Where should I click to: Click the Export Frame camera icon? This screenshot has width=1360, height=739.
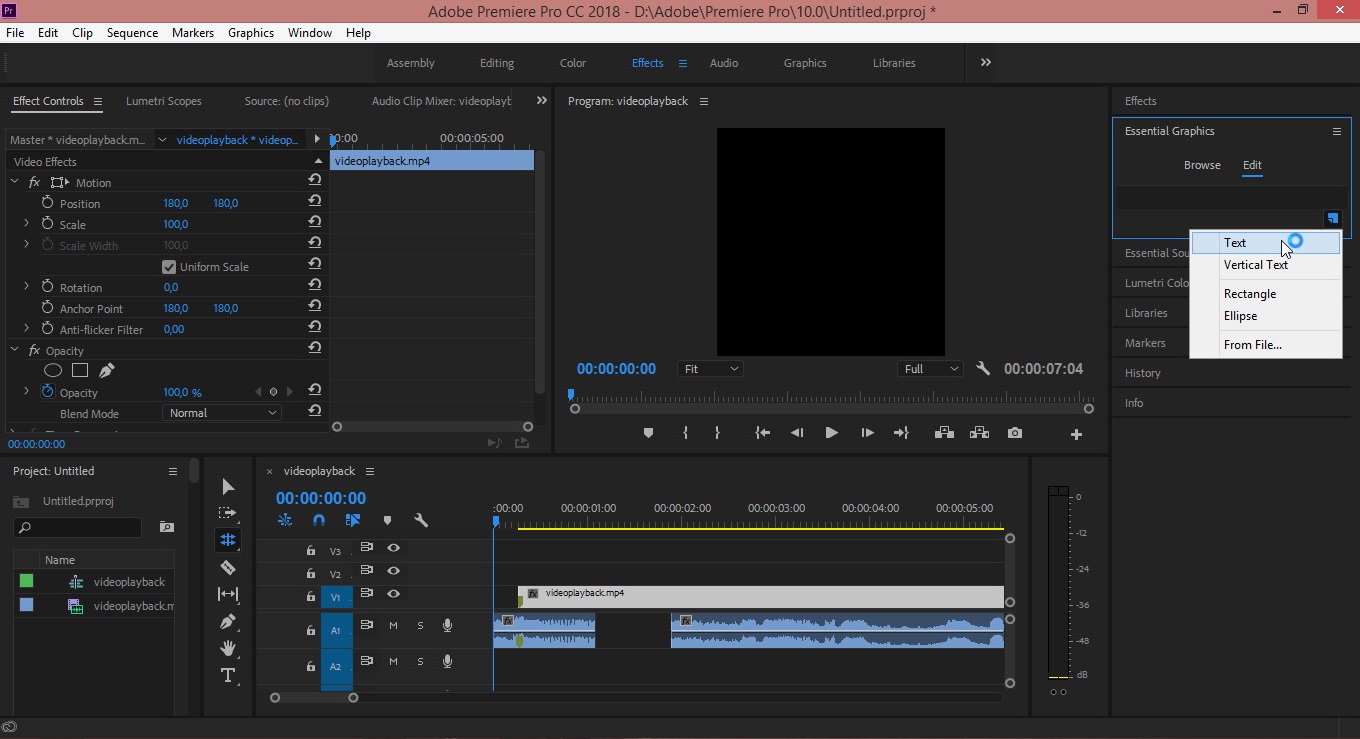point(1015,433)
